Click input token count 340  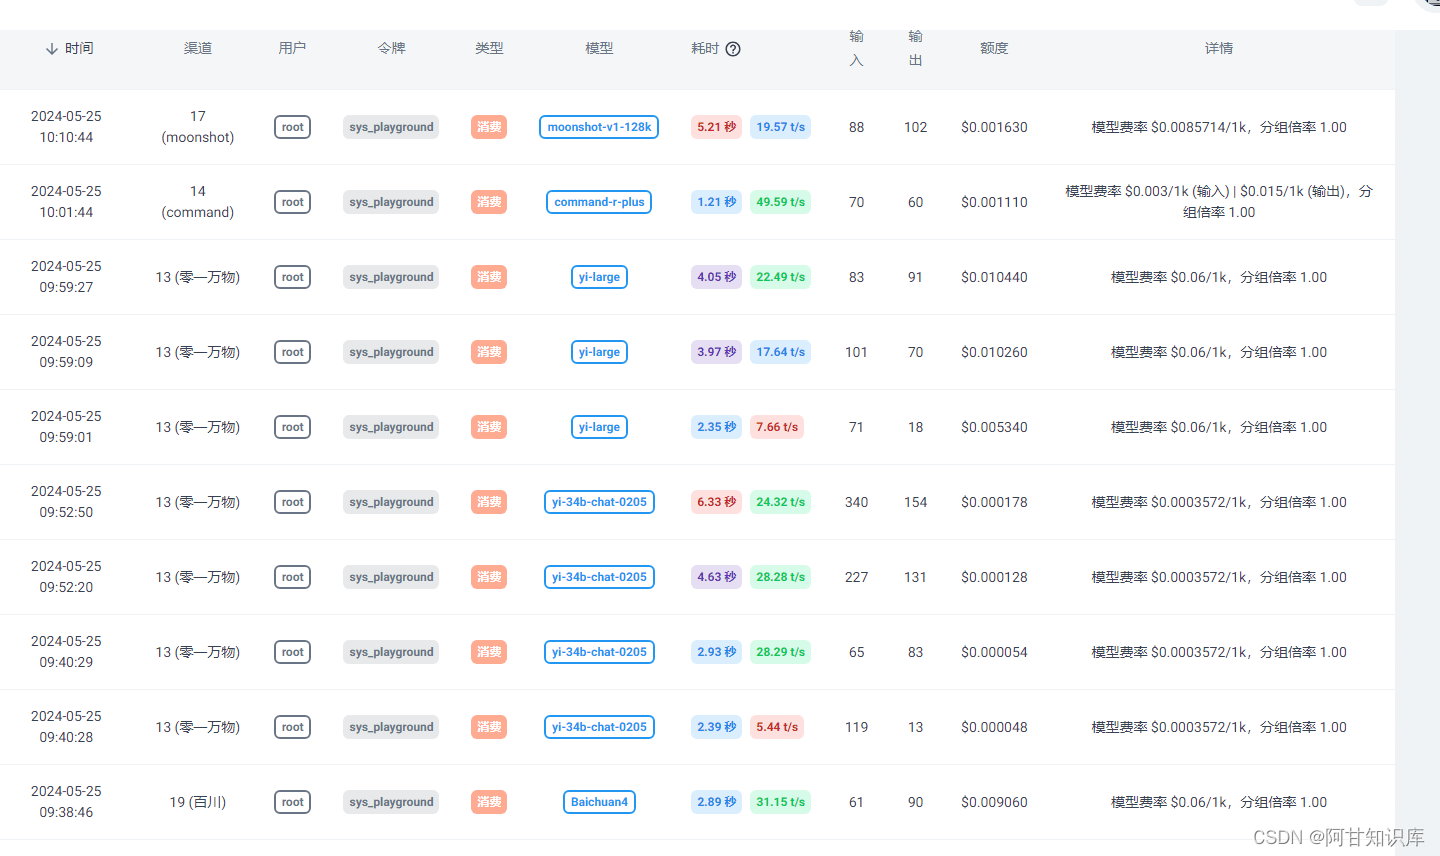856,502
